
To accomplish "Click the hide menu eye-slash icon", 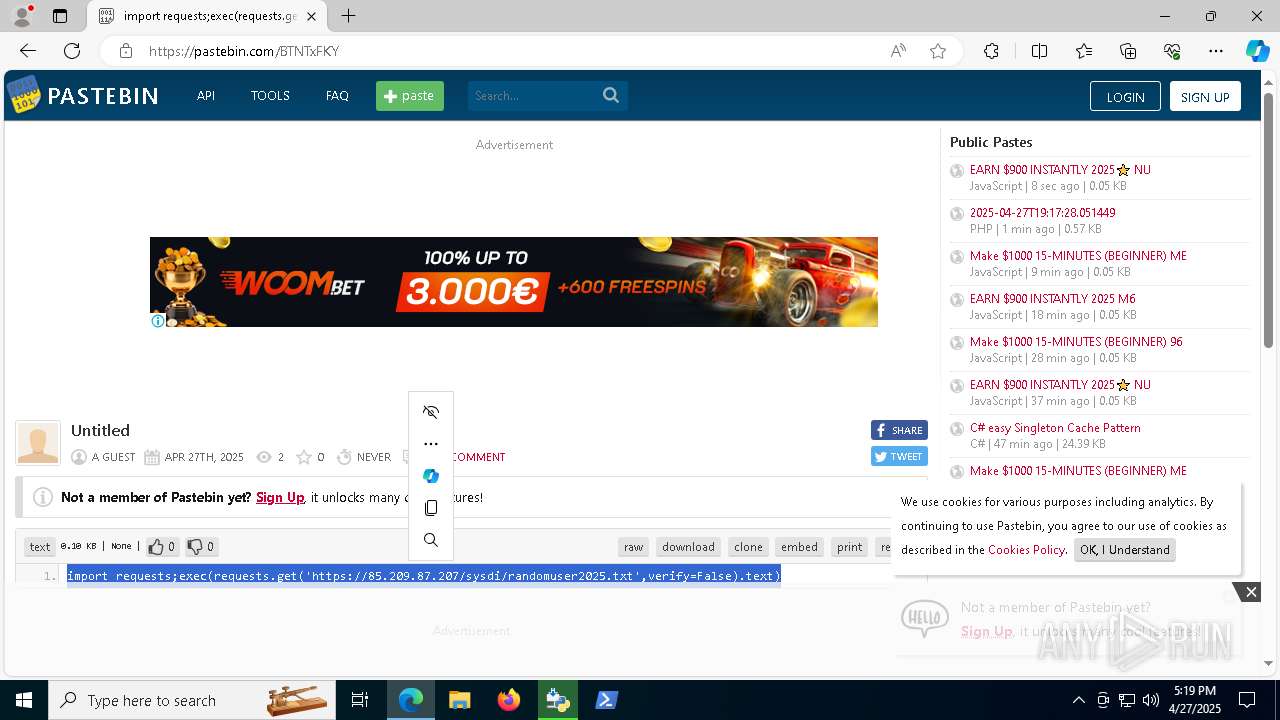I will (x=431, y=412).
